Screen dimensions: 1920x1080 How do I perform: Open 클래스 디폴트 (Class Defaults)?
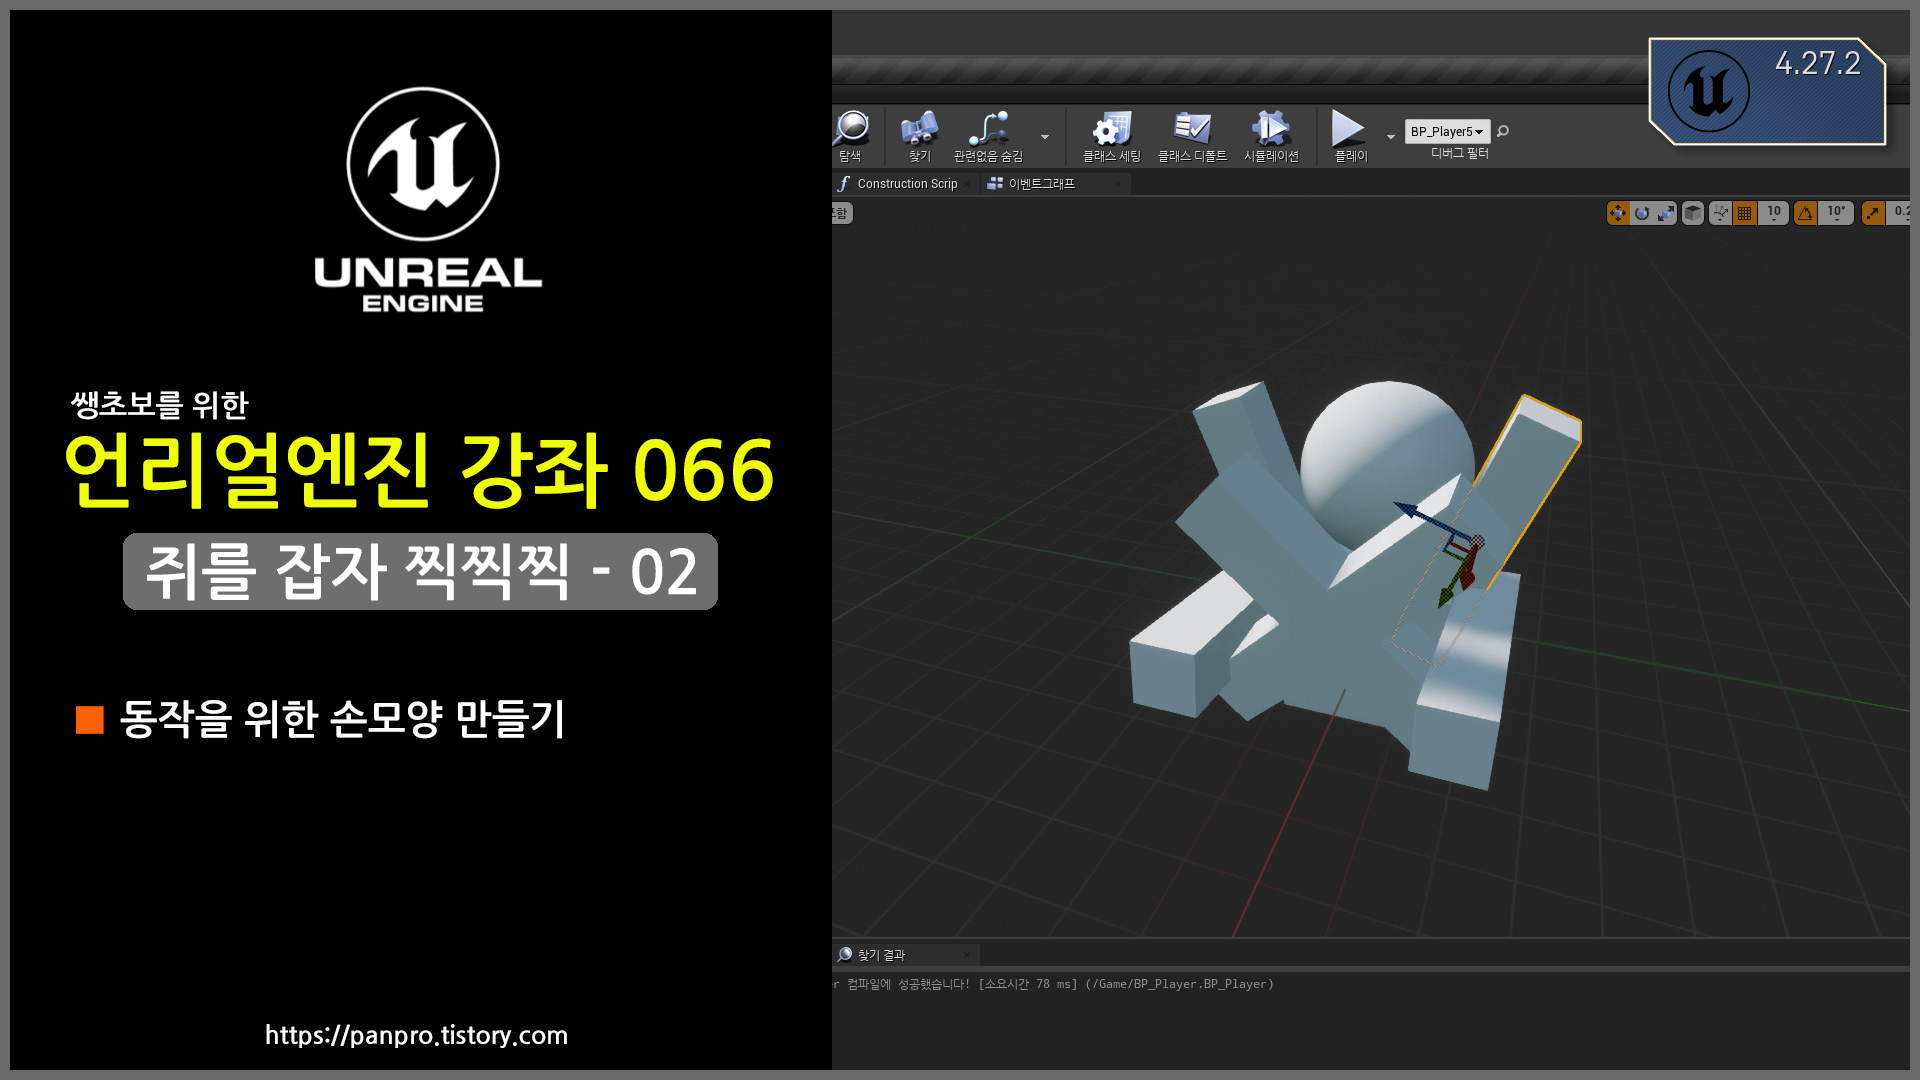click(x=1191, y=130)
